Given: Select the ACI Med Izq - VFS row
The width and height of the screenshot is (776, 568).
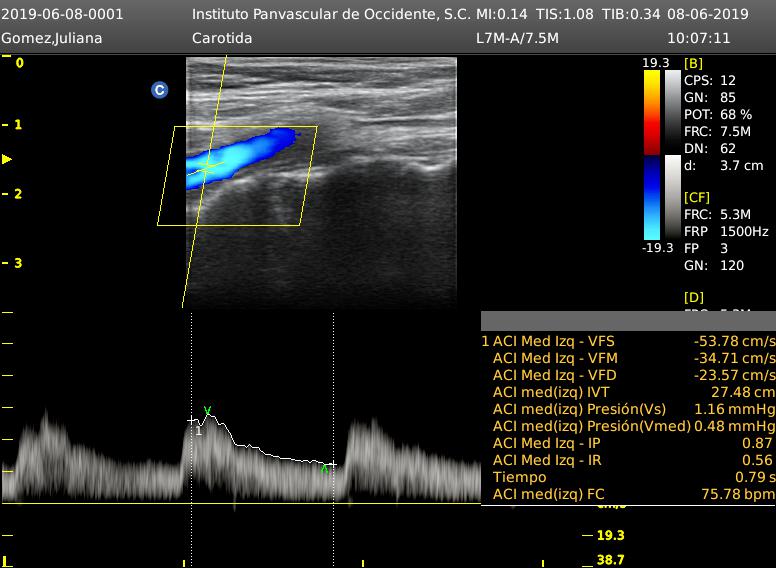Looking at the screenshot, I should (x=628, y=341).
